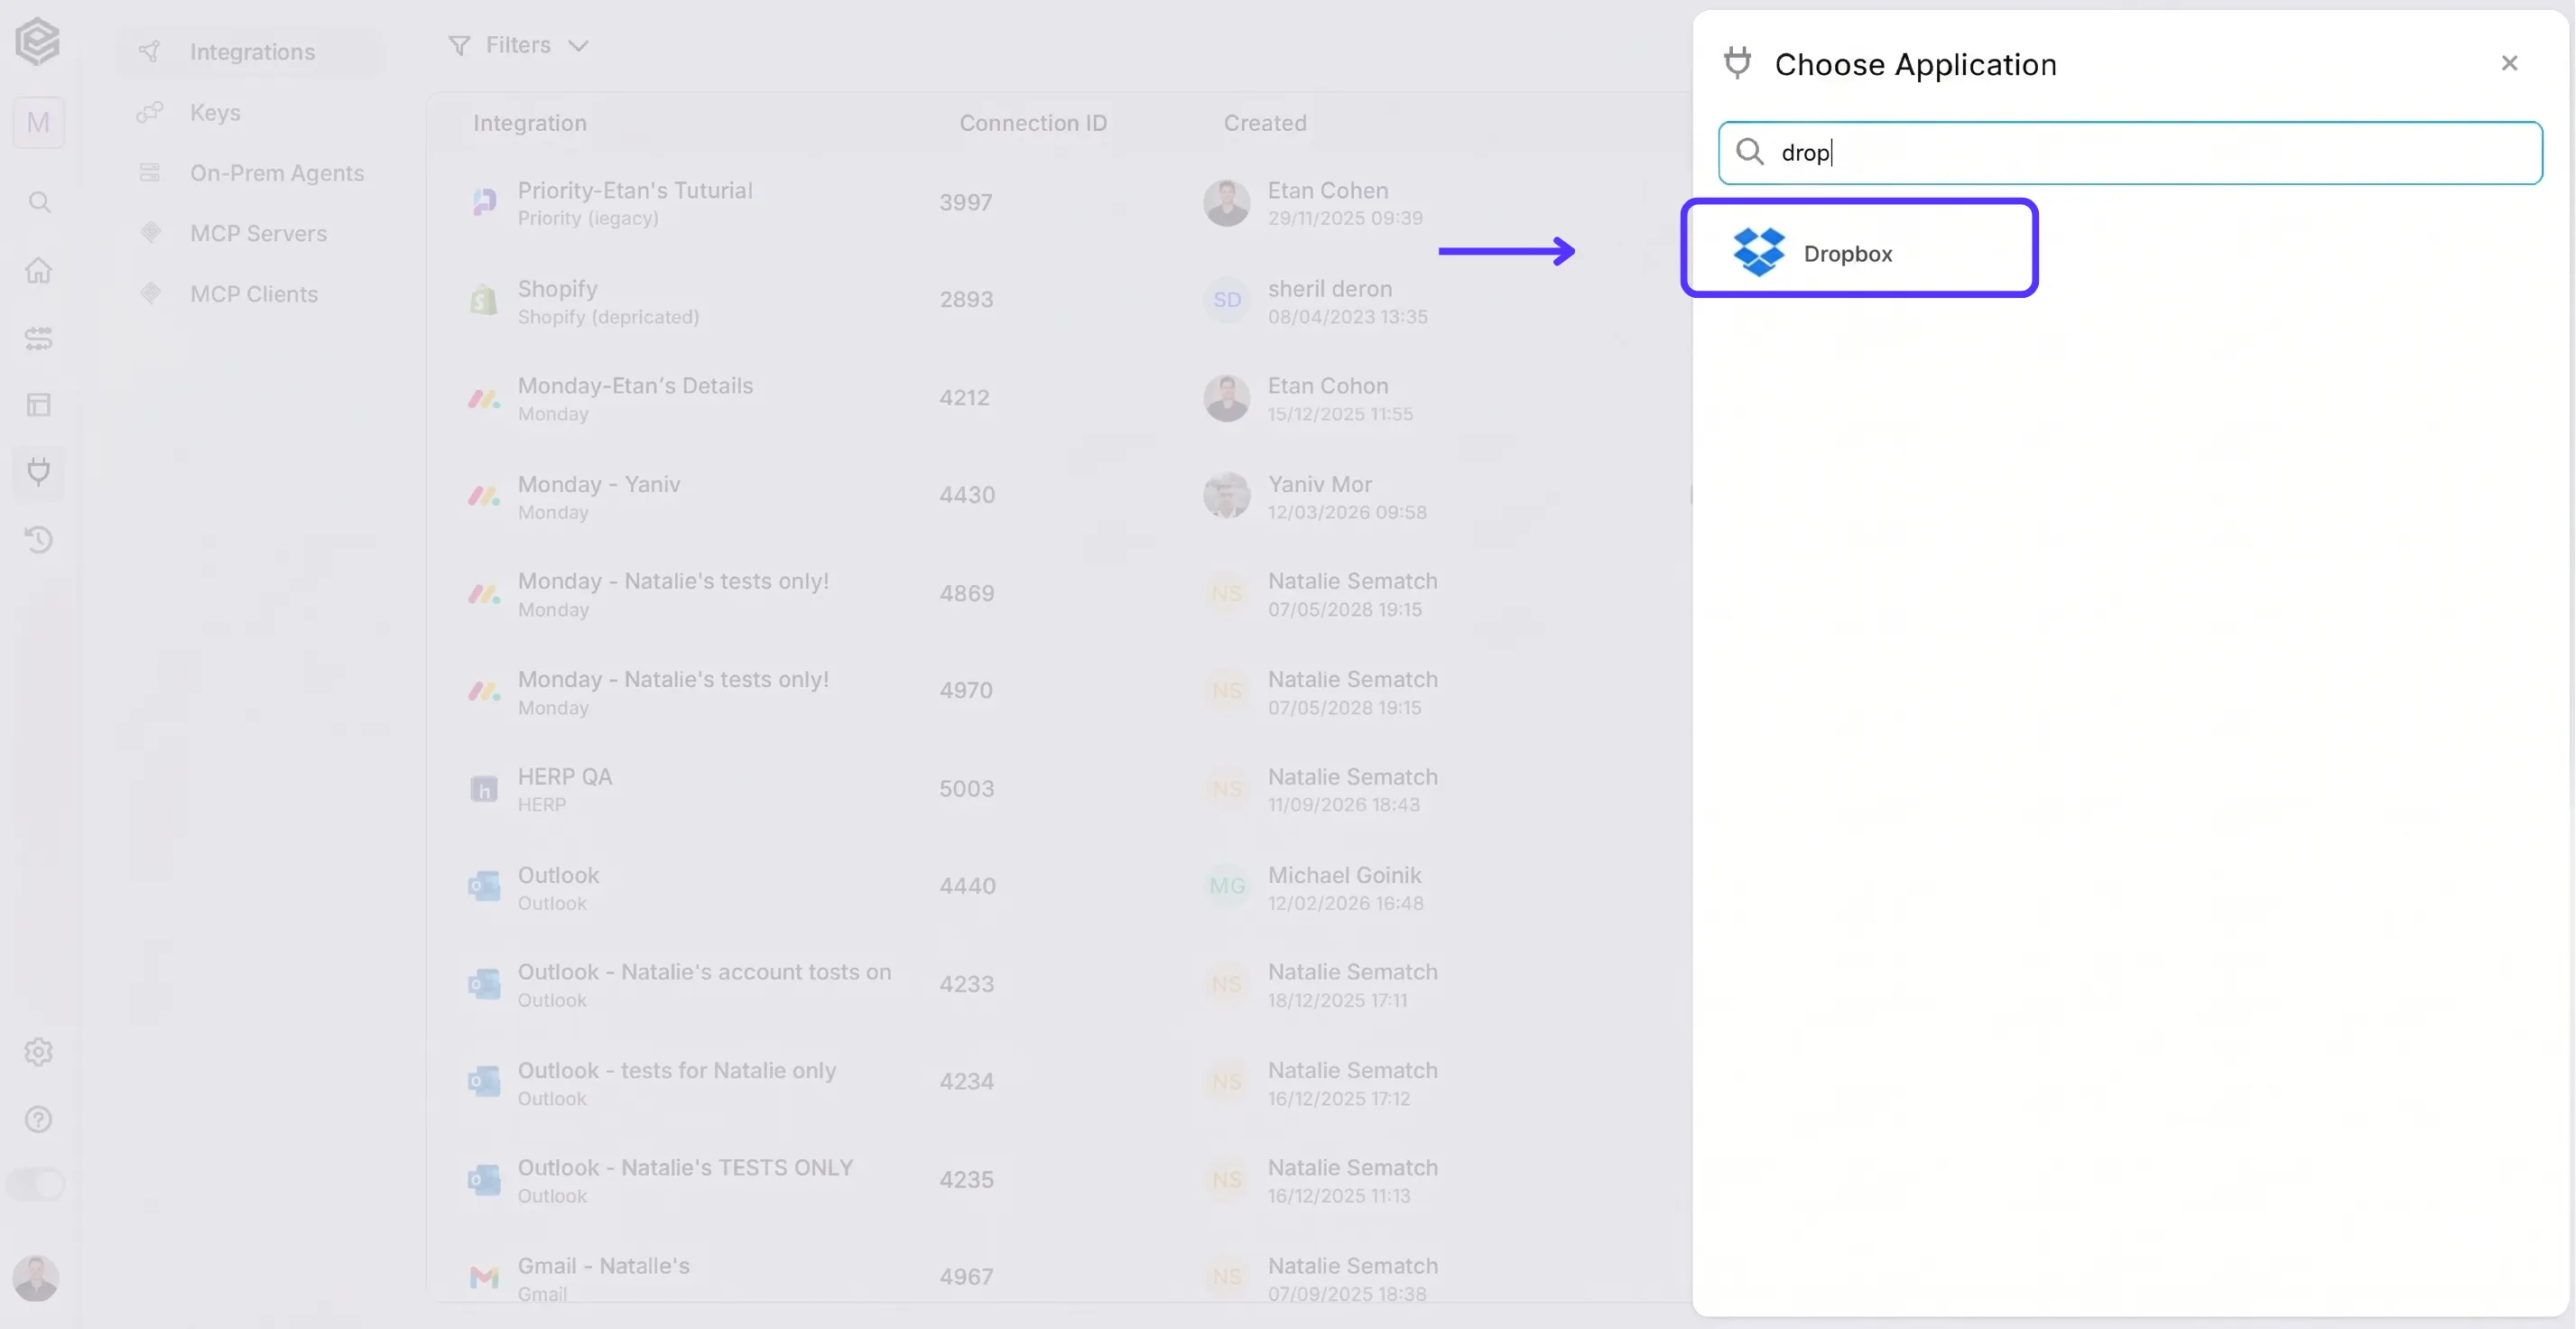Sort by the Created column header

[1265, 123]
